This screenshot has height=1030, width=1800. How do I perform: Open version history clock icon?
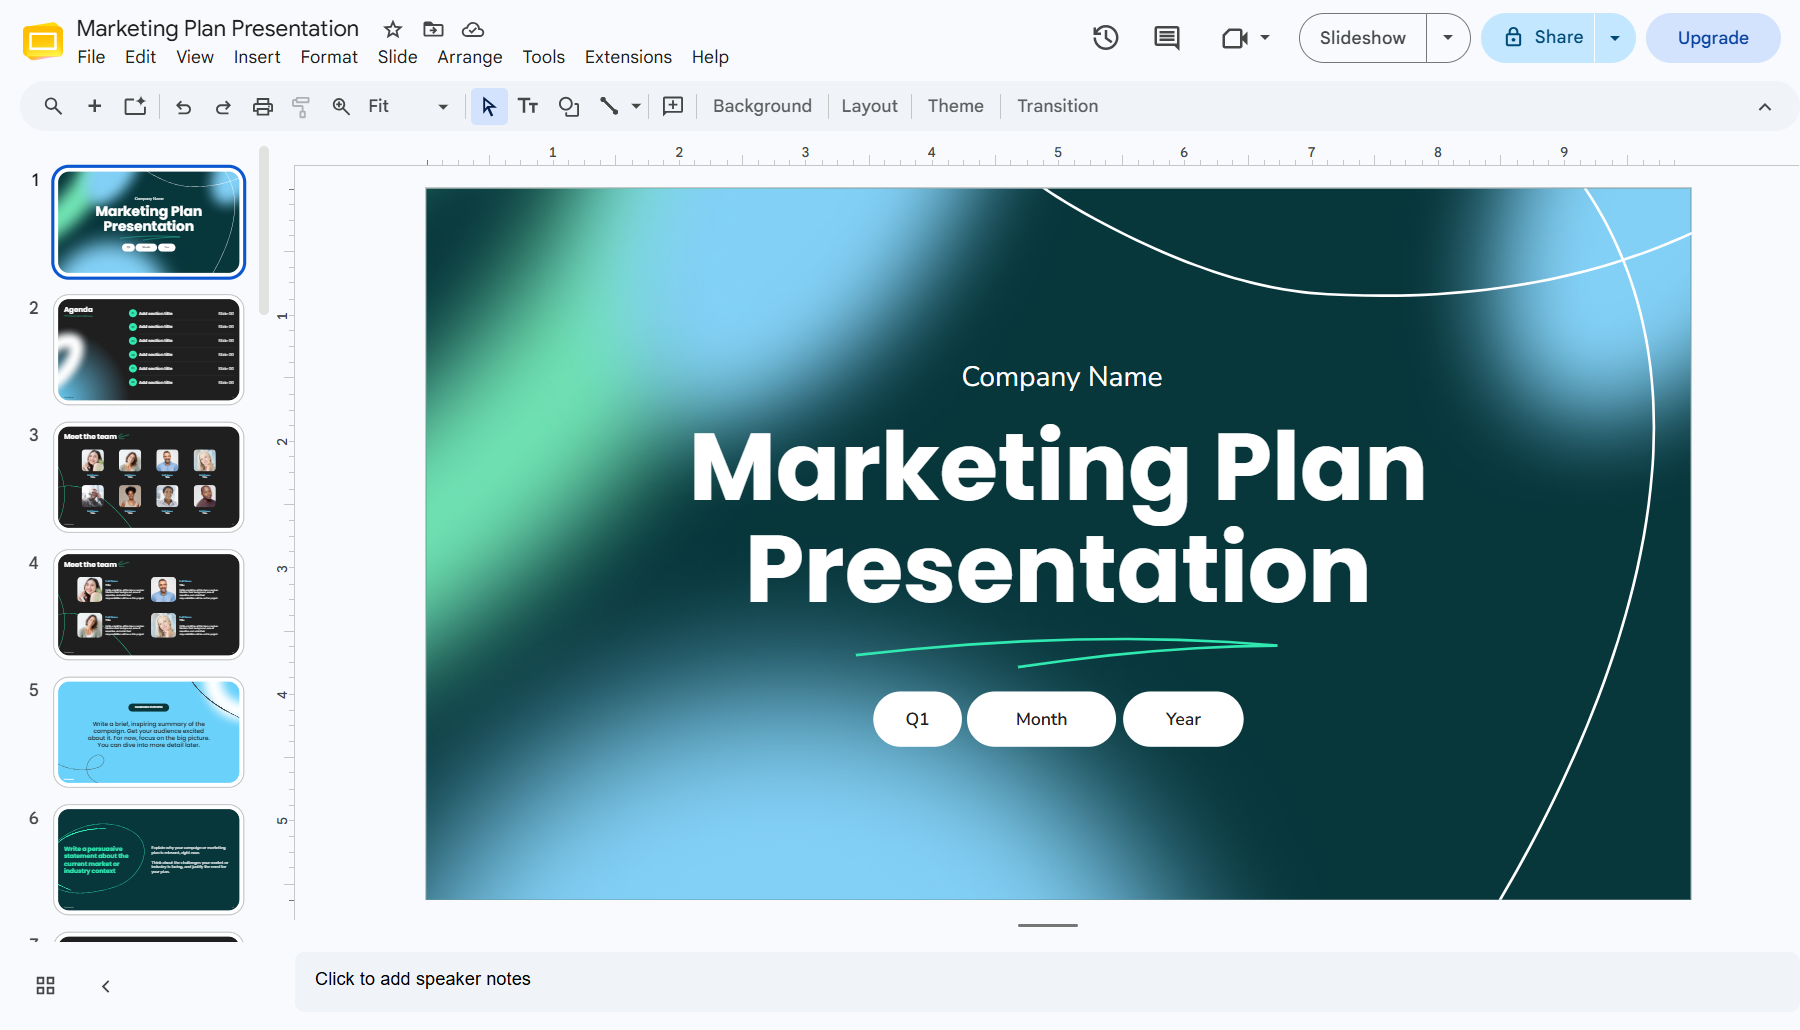(1105, 38)
